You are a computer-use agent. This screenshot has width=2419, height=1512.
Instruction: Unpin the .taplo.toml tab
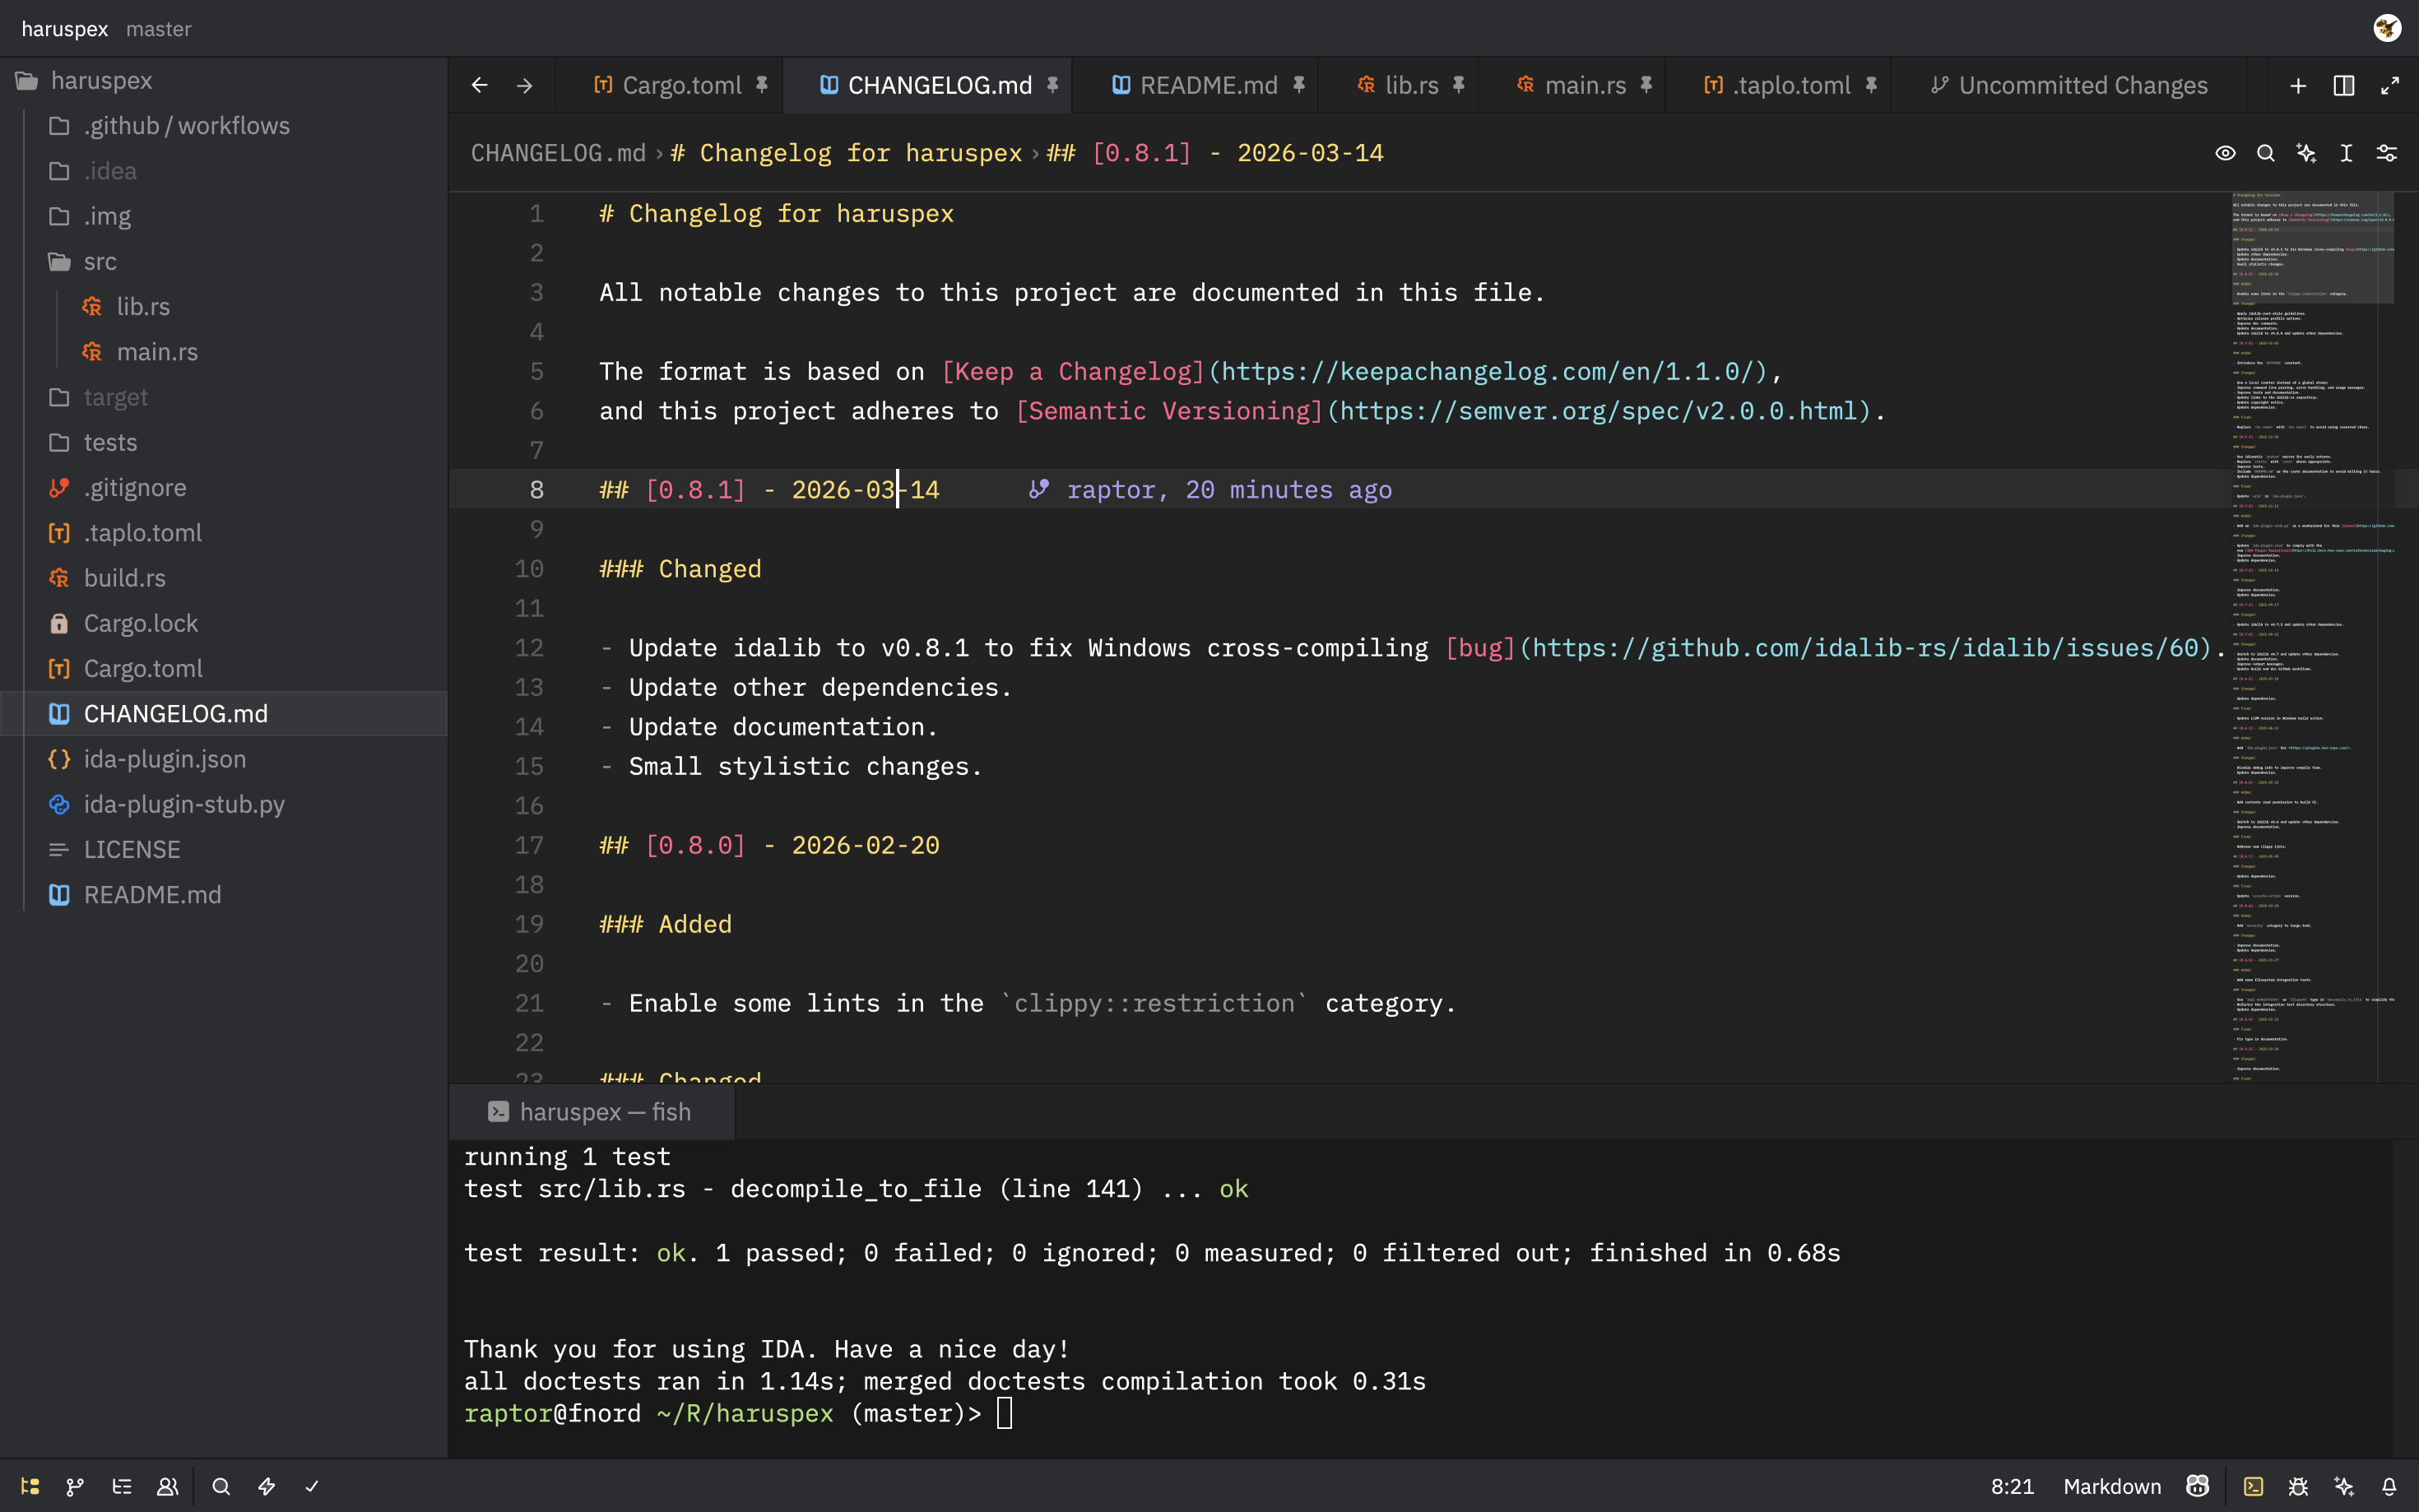[x=1871, y=86]
